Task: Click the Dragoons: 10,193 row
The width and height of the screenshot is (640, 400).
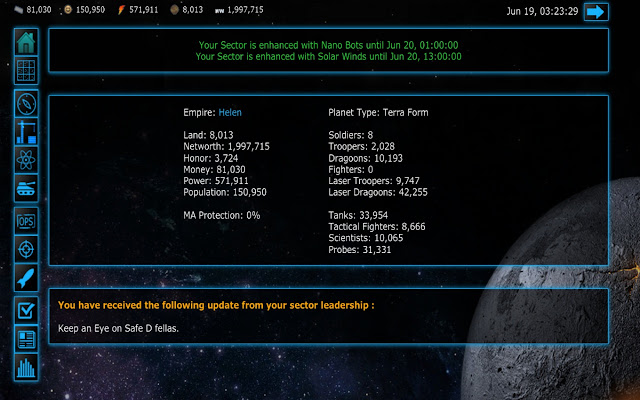Action: 365,158
